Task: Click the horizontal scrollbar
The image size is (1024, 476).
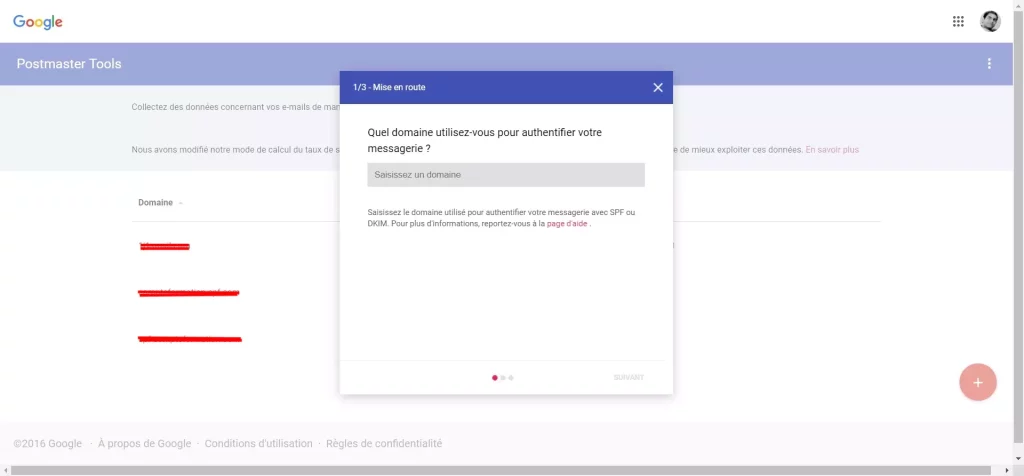Action: (x=502, y=470)
